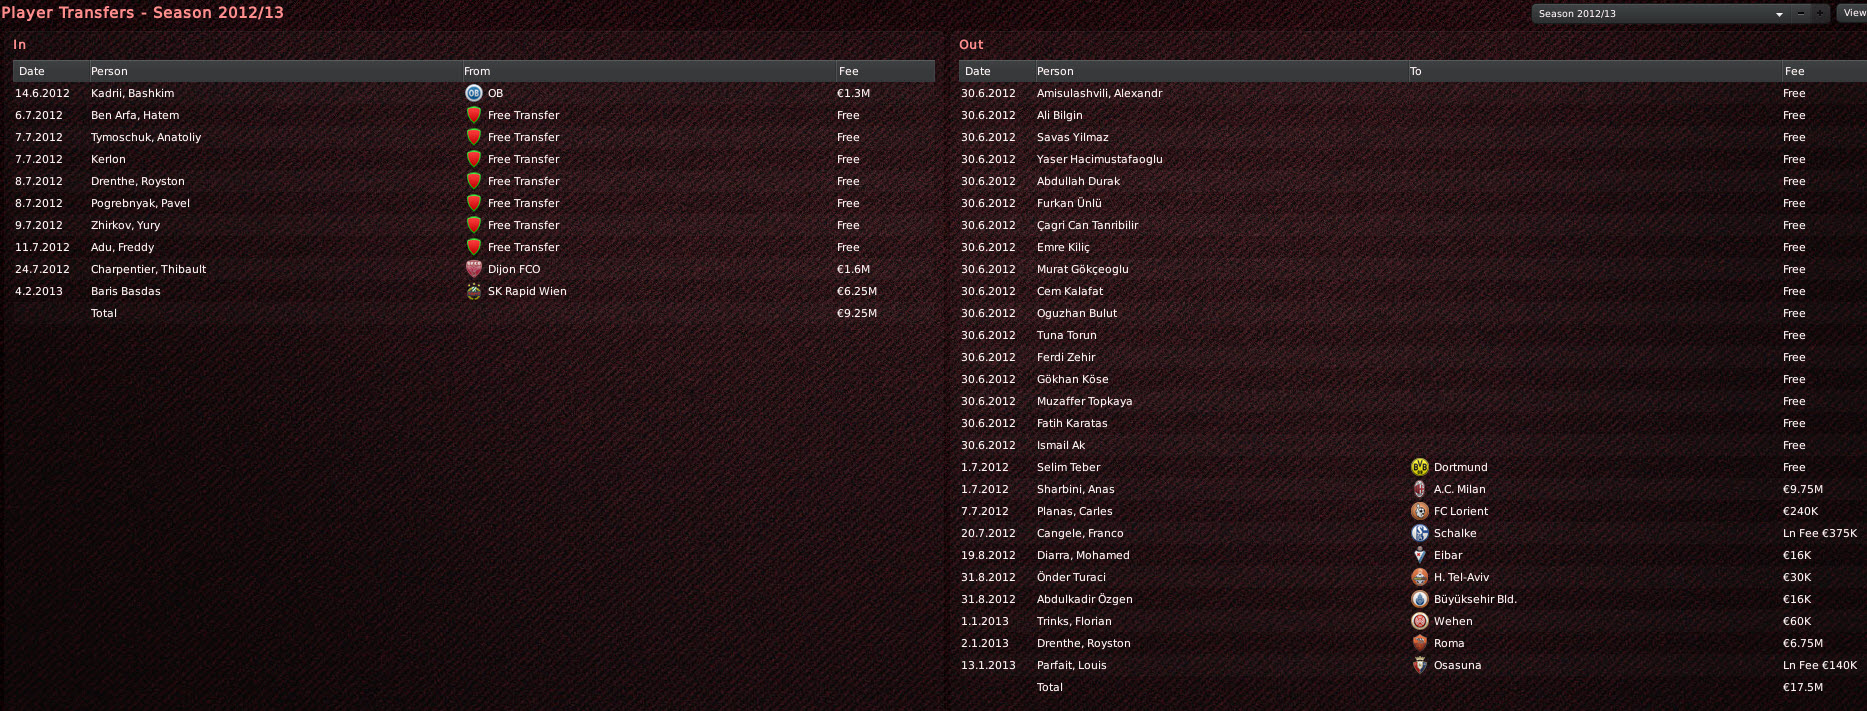Image resolution: width=1867 pixels, height=711 pixels.
Task: Open player Emre Kiliç
Action: point(1063,247)
